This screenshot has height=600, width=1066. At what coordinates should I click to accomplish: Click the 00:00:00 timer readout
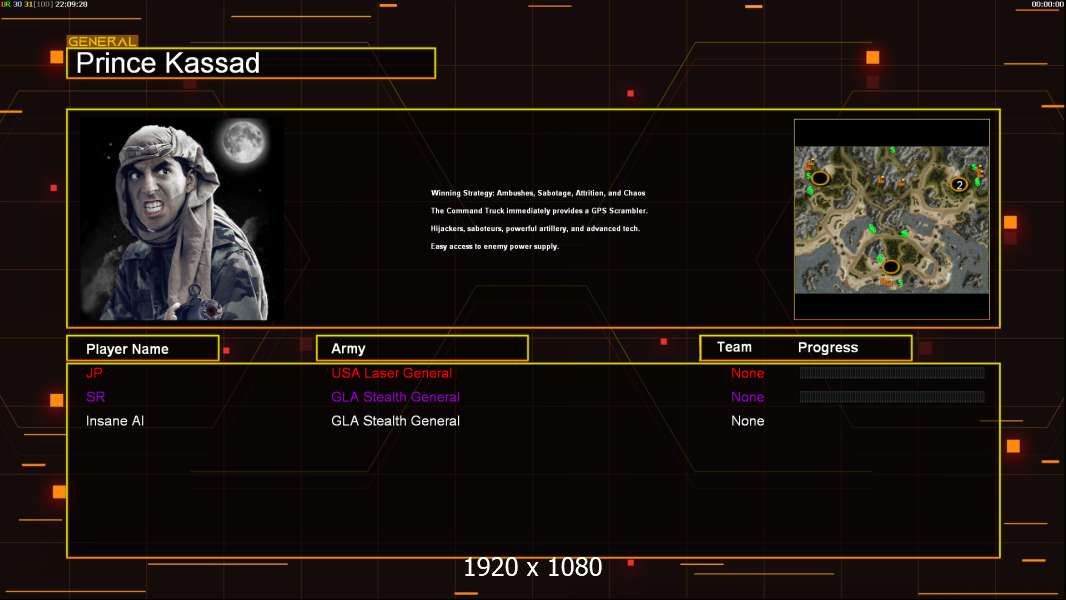1047,4
